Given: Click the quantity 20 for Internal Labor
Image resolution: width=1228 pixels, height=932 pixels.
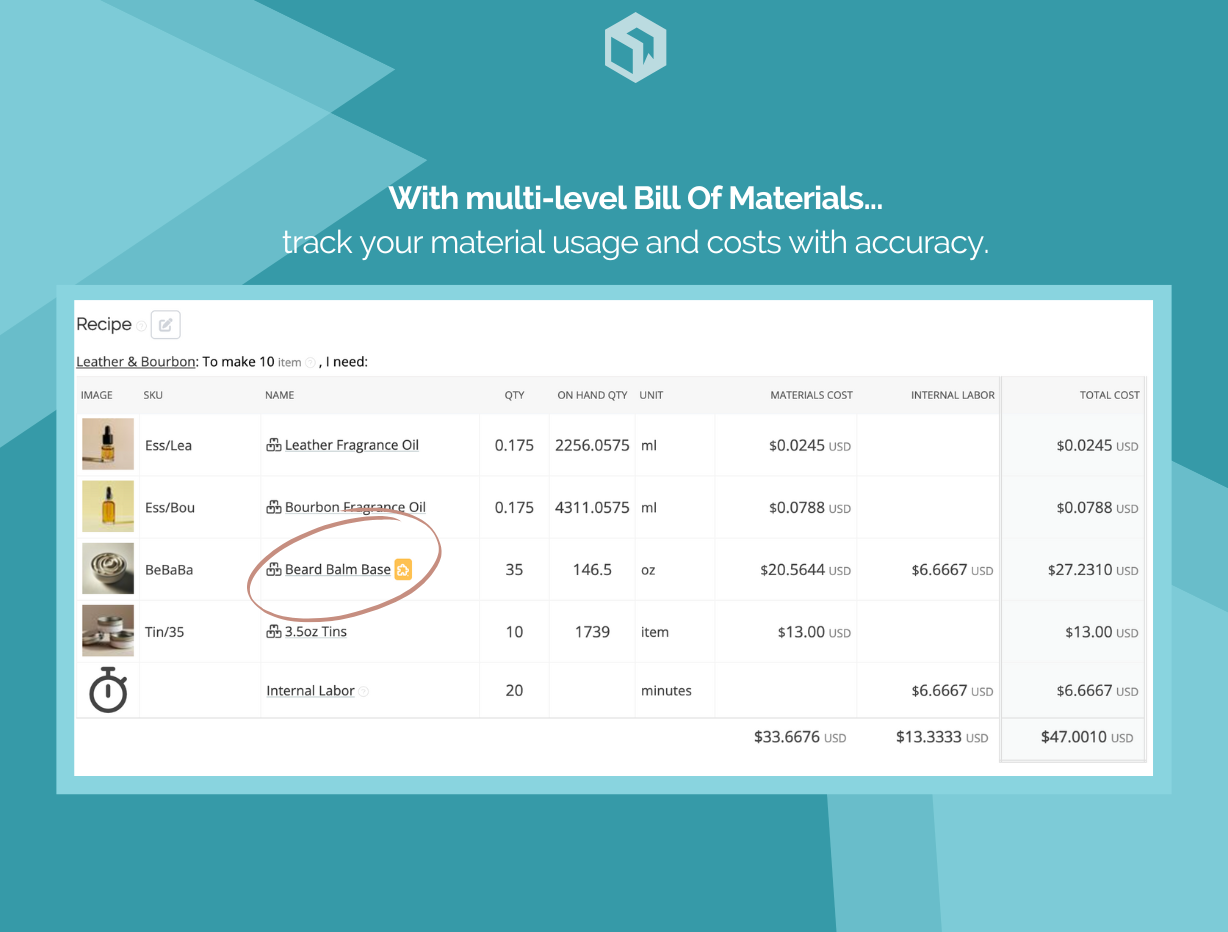Looking at the screenshot, I should pyautogui.click(x=514, y=690).
